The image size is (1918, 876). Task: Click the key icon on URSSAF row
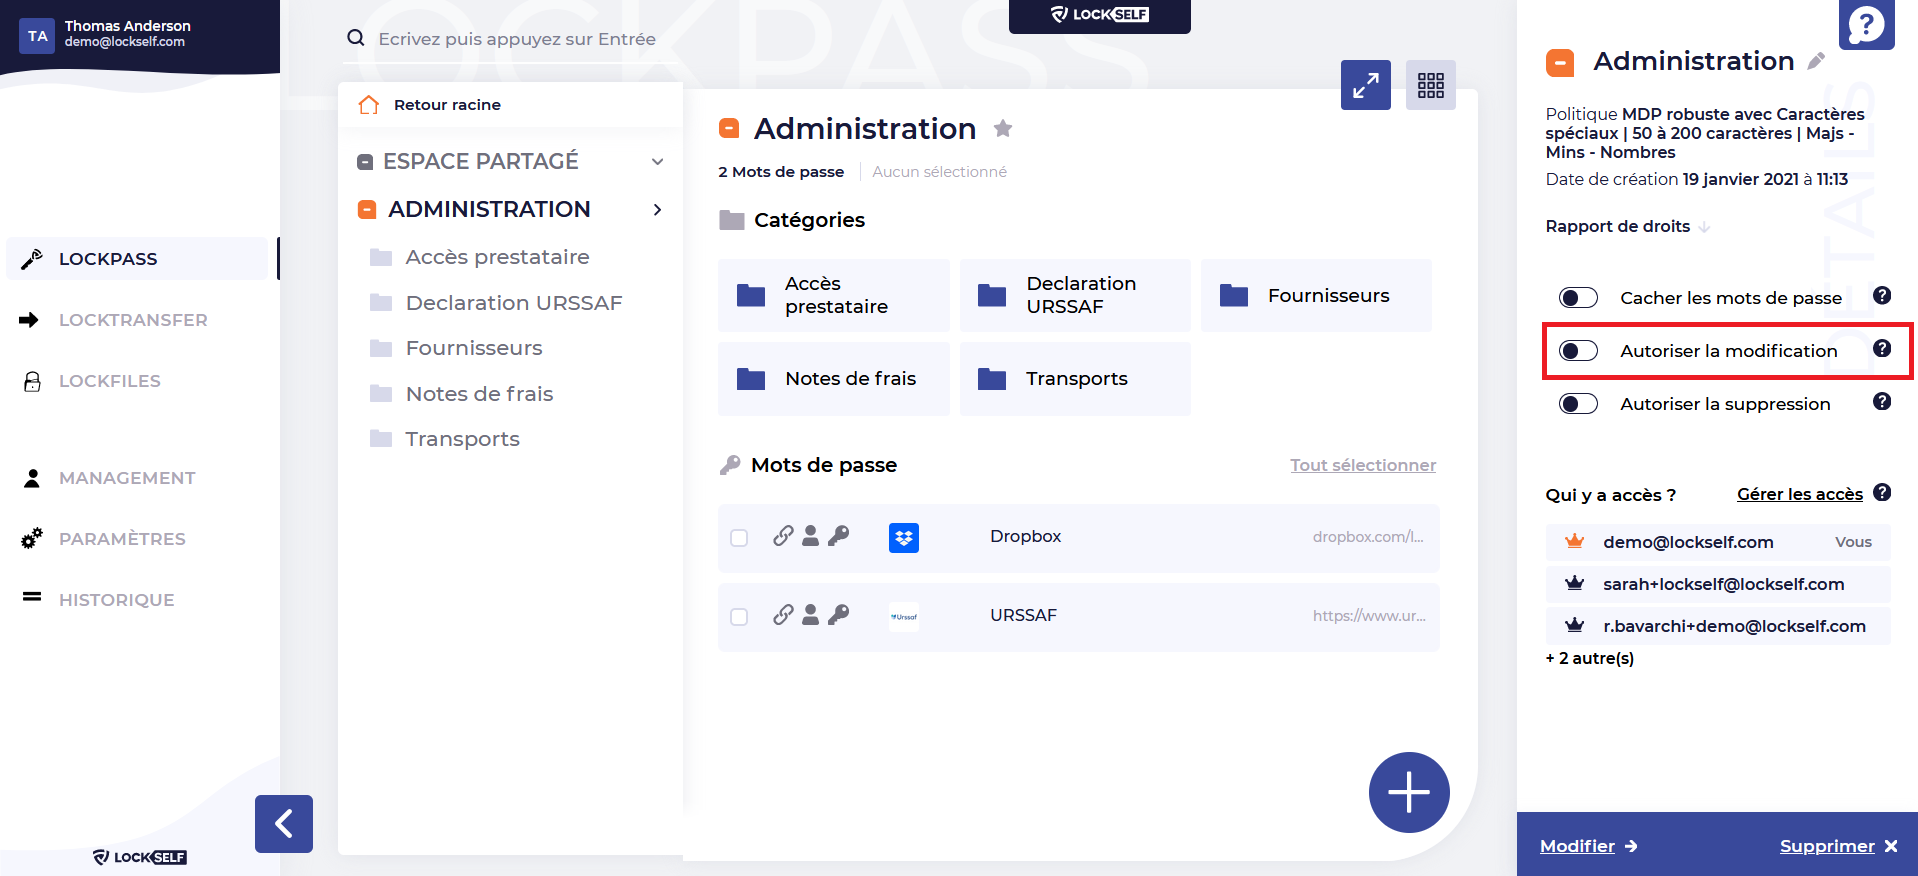839,615
